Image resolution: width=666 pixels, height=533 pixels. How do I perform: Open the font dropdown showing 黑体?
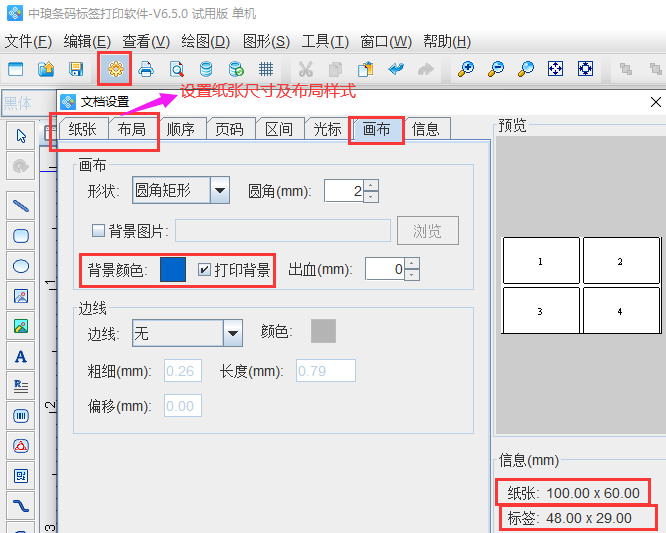[x=28, y=103]
